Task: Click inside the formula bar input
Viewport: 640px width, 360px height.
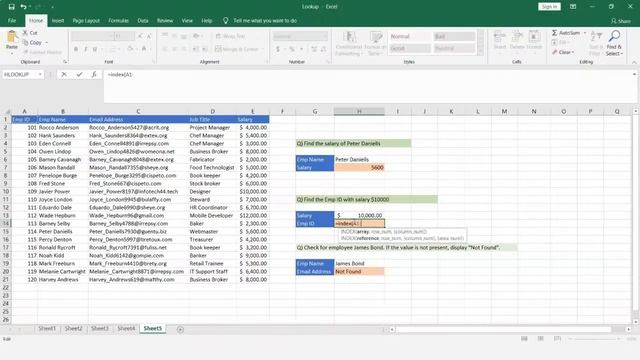Action: click(367, 86)
